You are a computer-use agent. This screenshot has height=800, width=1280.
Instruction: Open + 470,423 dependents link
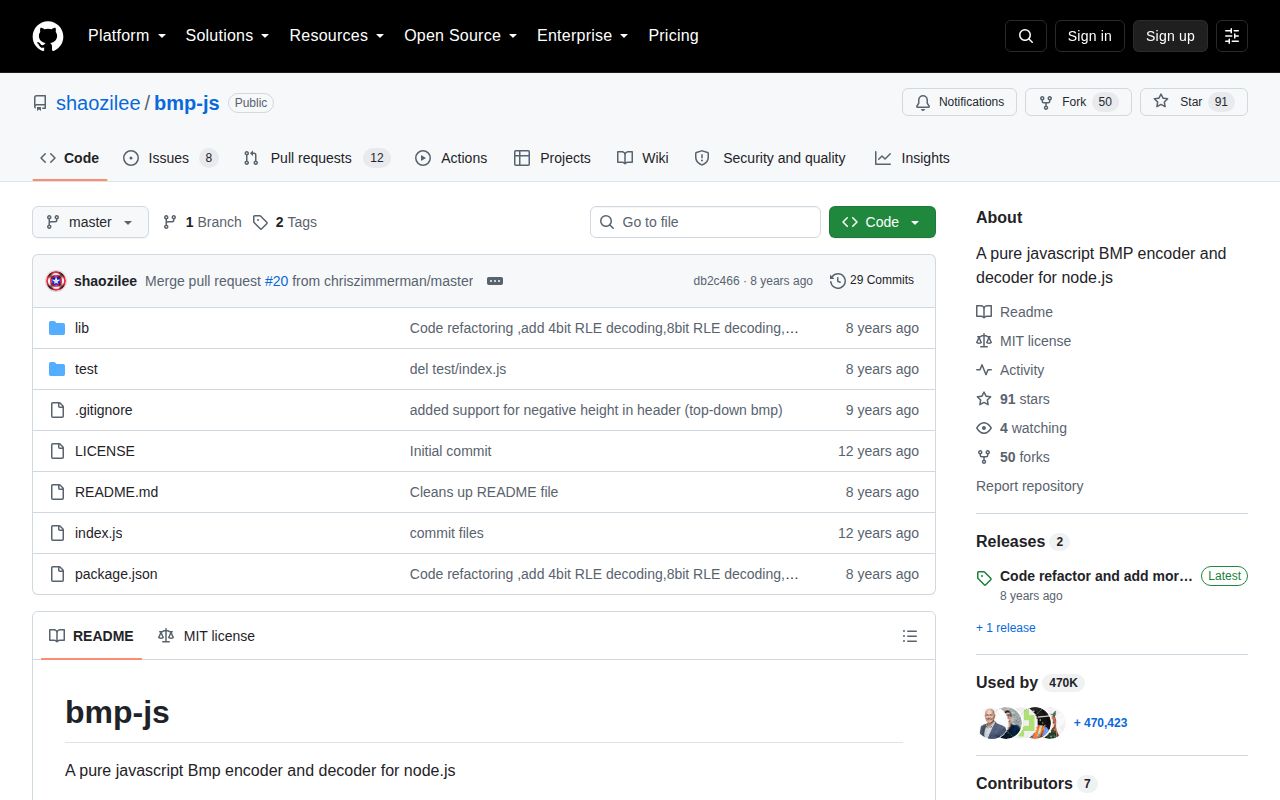[x=1100, y=722]
